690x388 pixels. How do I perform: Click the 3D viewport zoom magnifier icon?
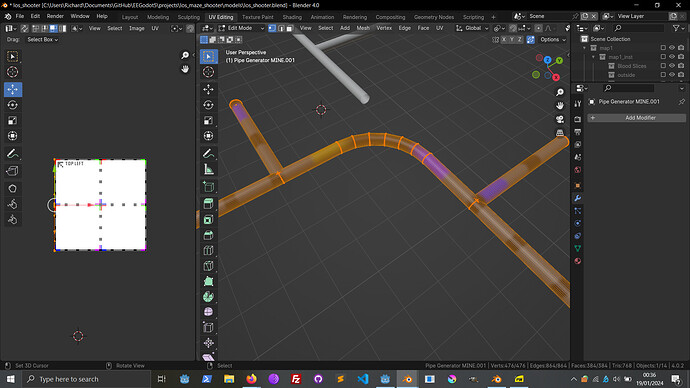[x=560, y=92]
